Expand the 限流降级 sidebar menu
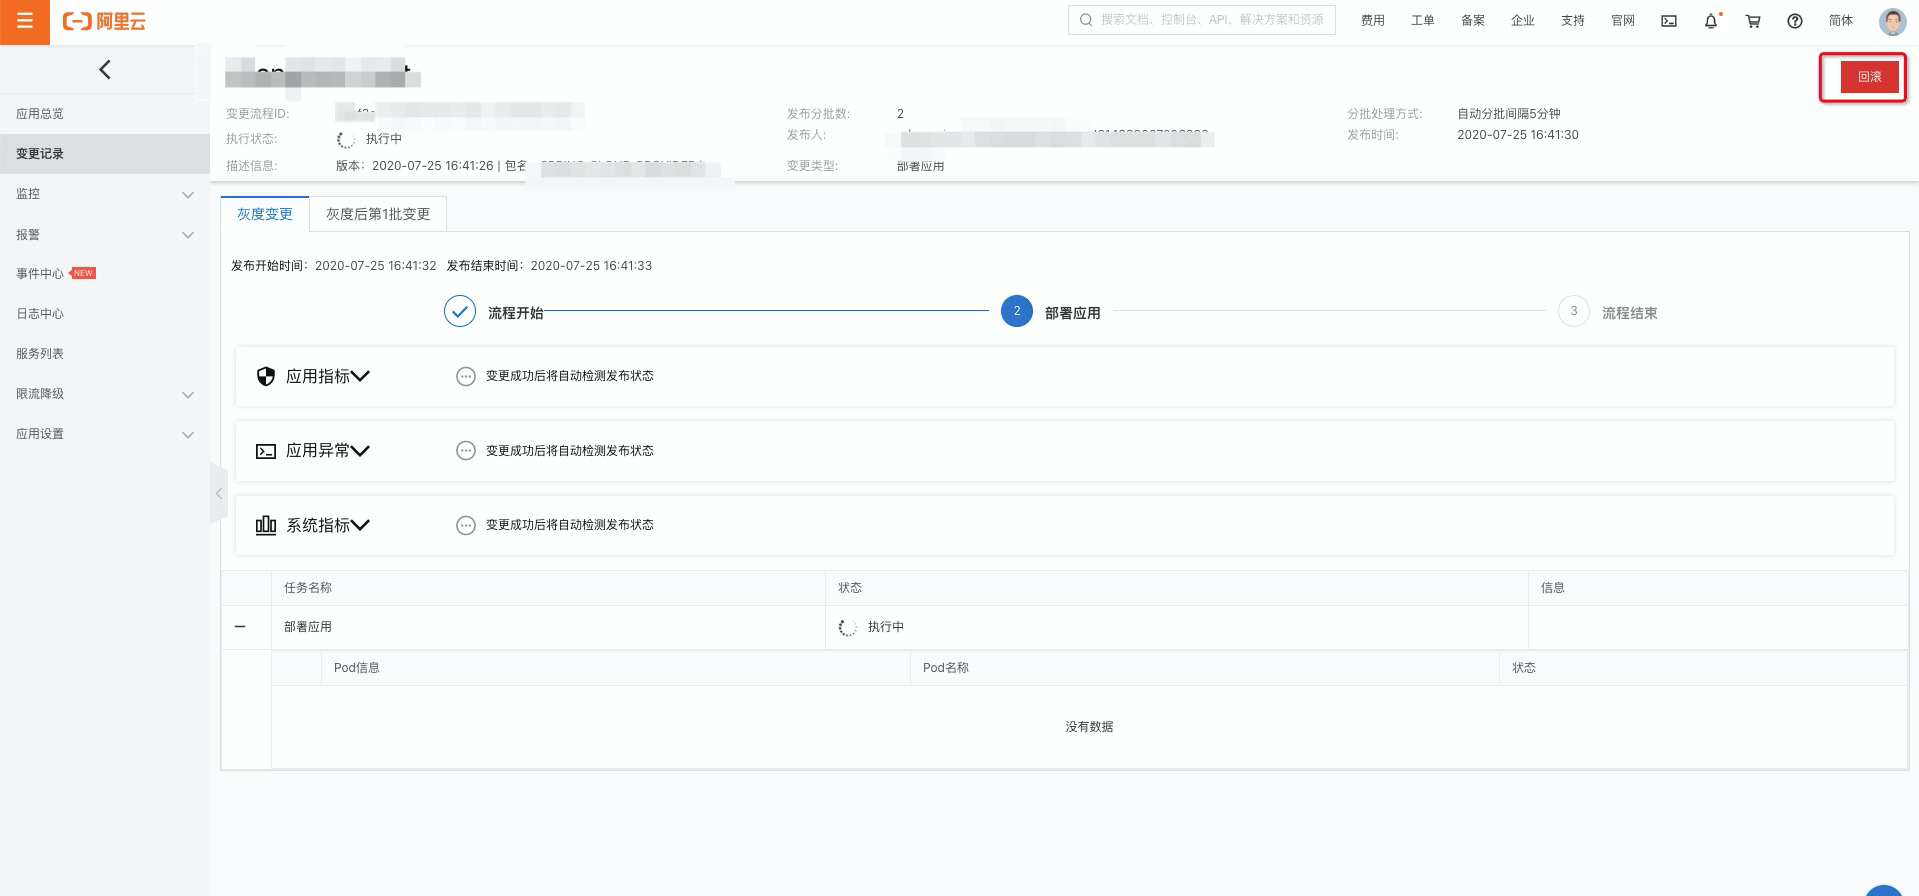The width and height of the screenshot is (1919, 896). pyautogui.click(x=188, y=395)
